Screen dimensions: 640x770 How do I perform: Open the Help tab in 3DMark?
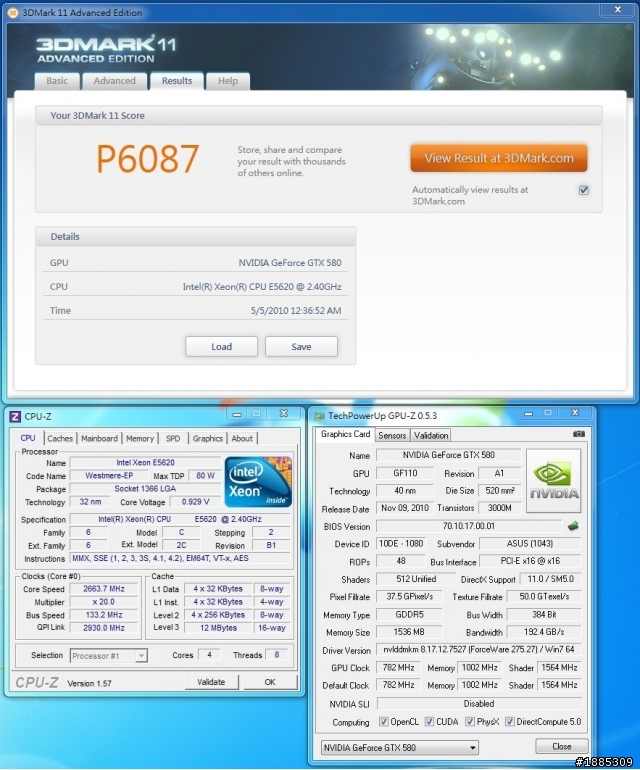(x=228, y=81)
